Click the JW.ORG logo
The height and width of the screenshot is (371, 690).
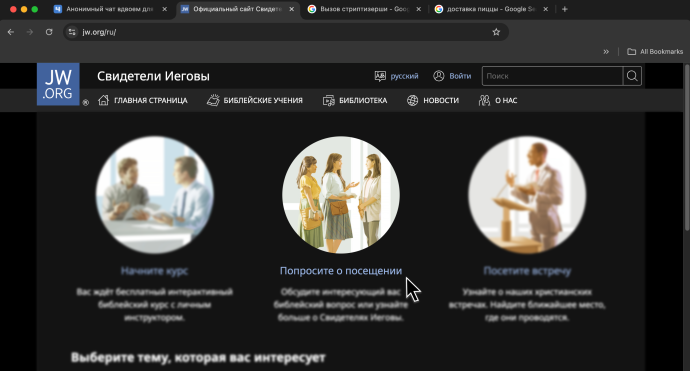(x=58, y=84)
